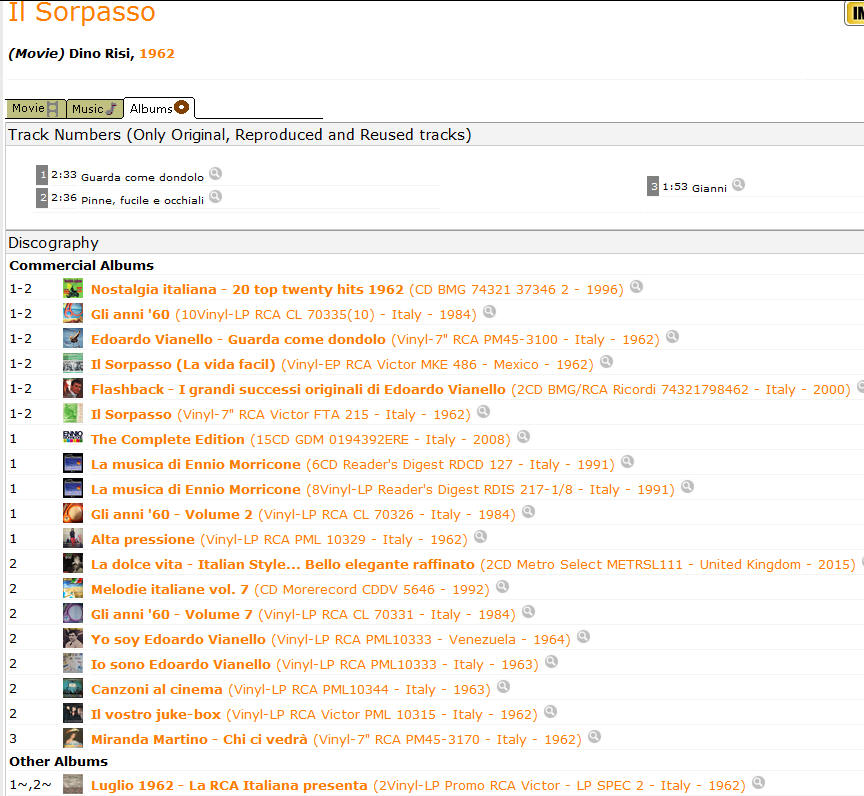864x796 pixels.
Task: Click Il vostro juke-box cover thumbnail
Action: [73, 713]
